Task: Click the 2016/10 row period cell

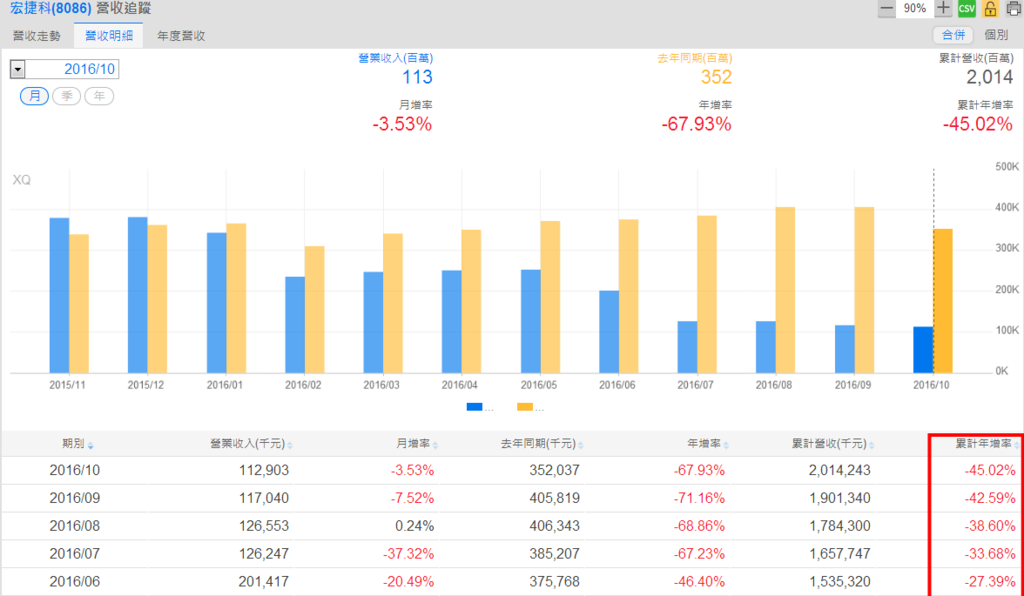Action: 74,470
